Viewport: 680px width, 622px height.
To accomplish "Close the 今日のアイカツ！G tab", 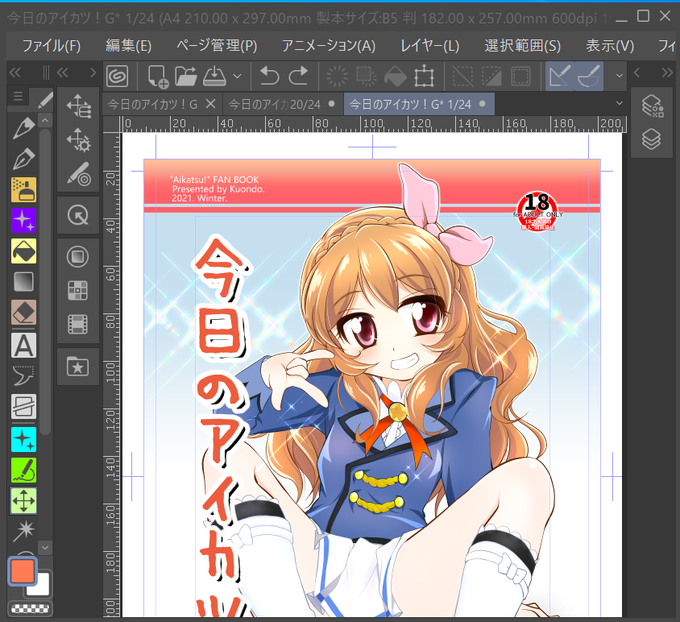I will (211, 104).
